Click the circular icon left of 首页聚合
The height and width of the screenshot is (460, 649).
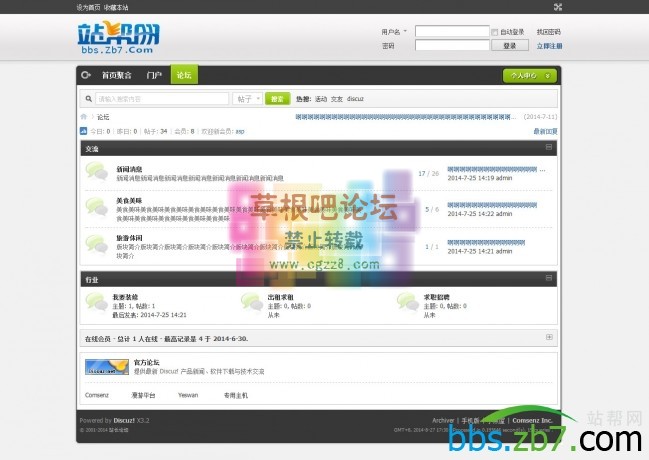coord(86,75)
